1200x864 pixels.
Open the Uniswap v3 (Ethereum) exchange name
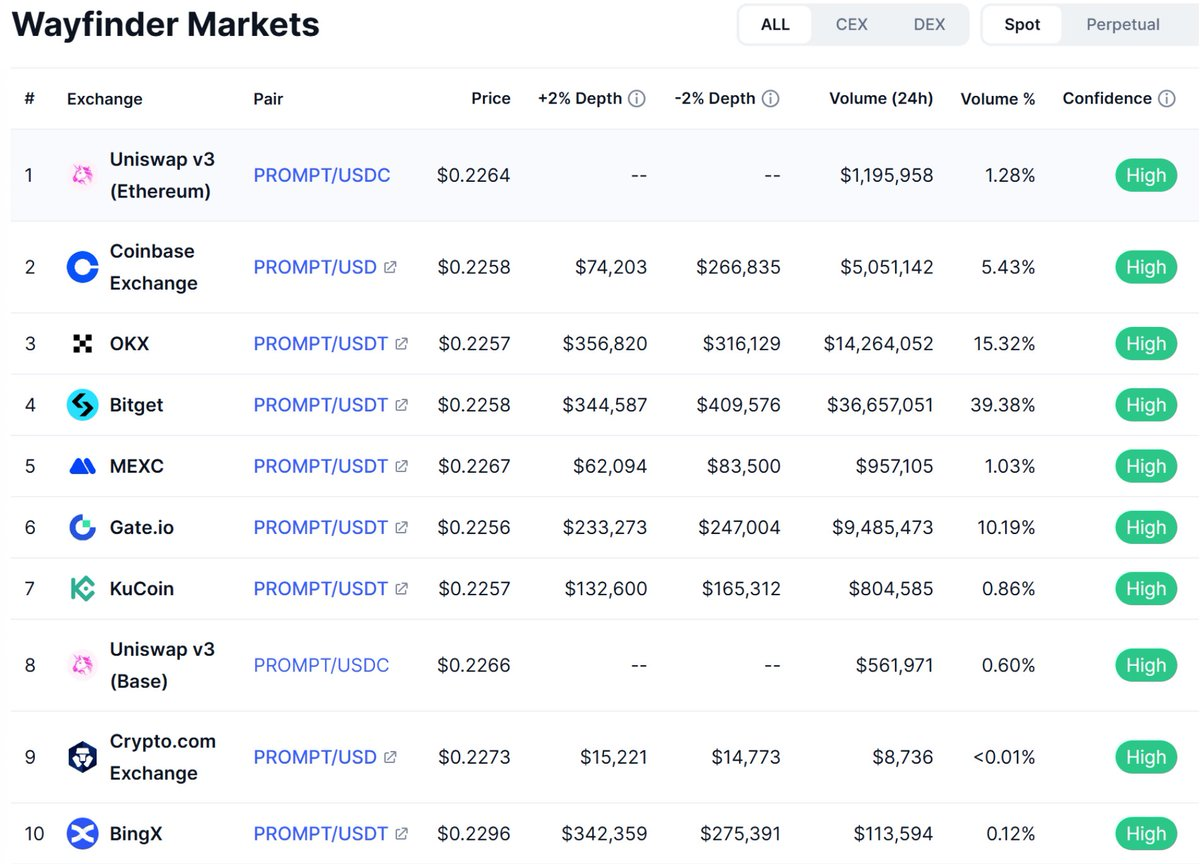(162, 175)
